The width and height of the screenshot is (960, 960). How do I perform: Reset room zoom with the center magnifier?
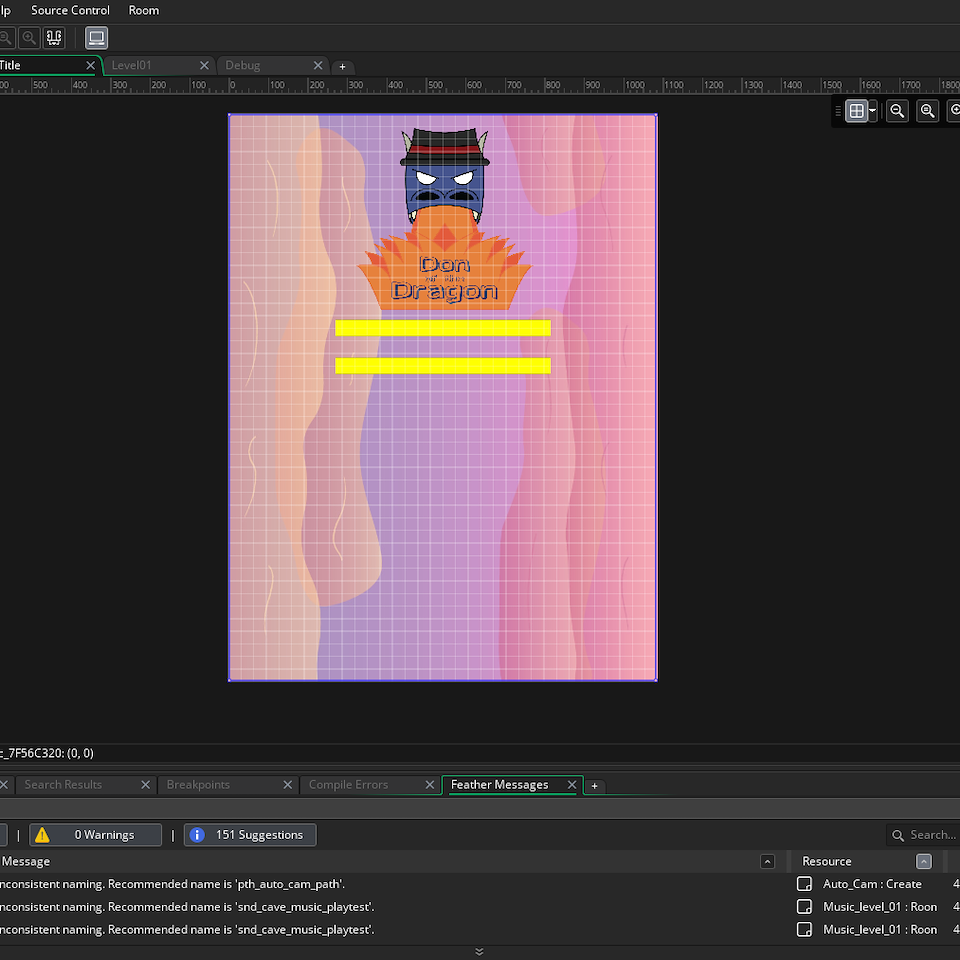coord(927,111)
